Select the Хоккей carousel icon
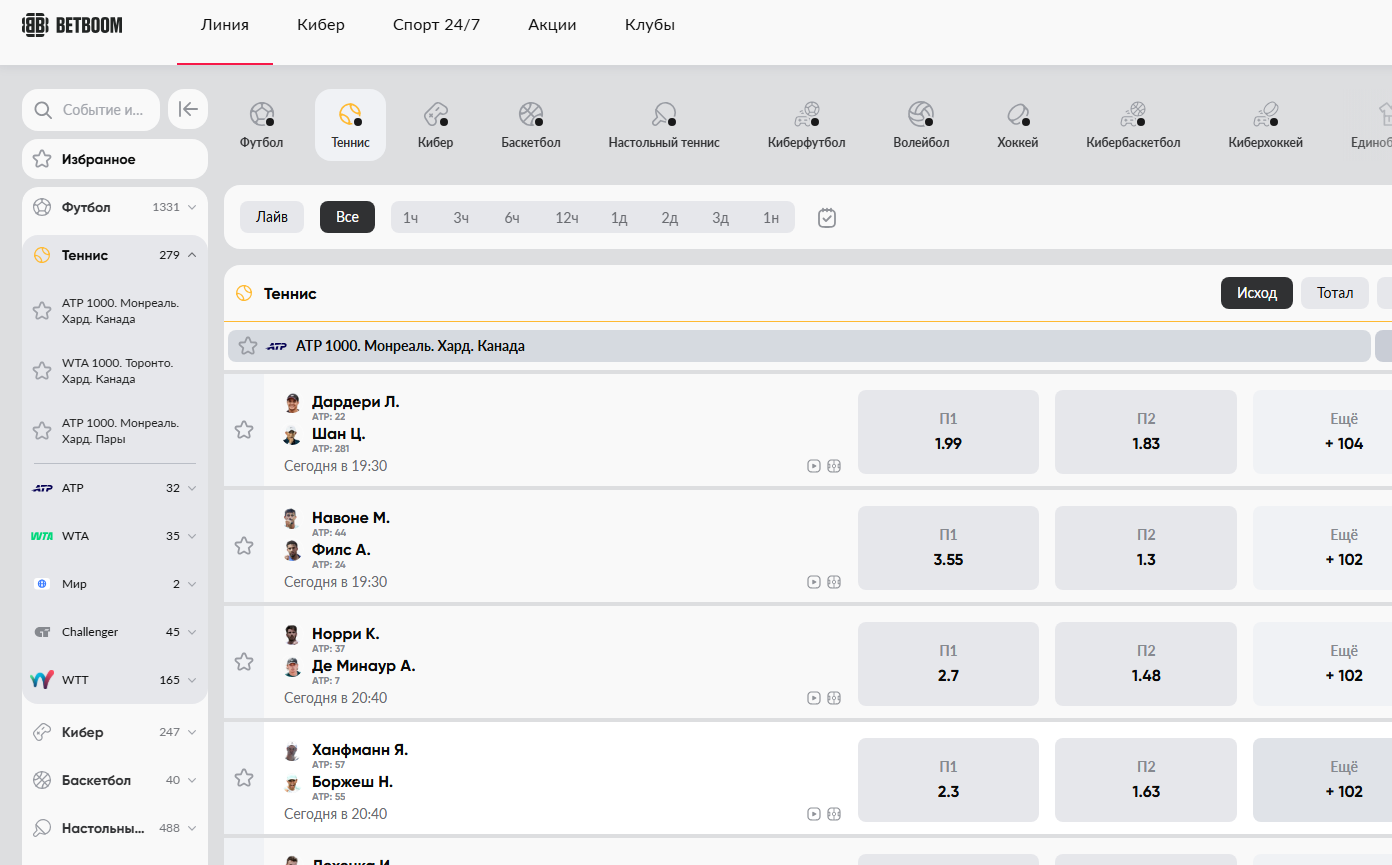The height and width of the screenshot is (865, 1392). pyautogui.click(x=1018, y=125)
